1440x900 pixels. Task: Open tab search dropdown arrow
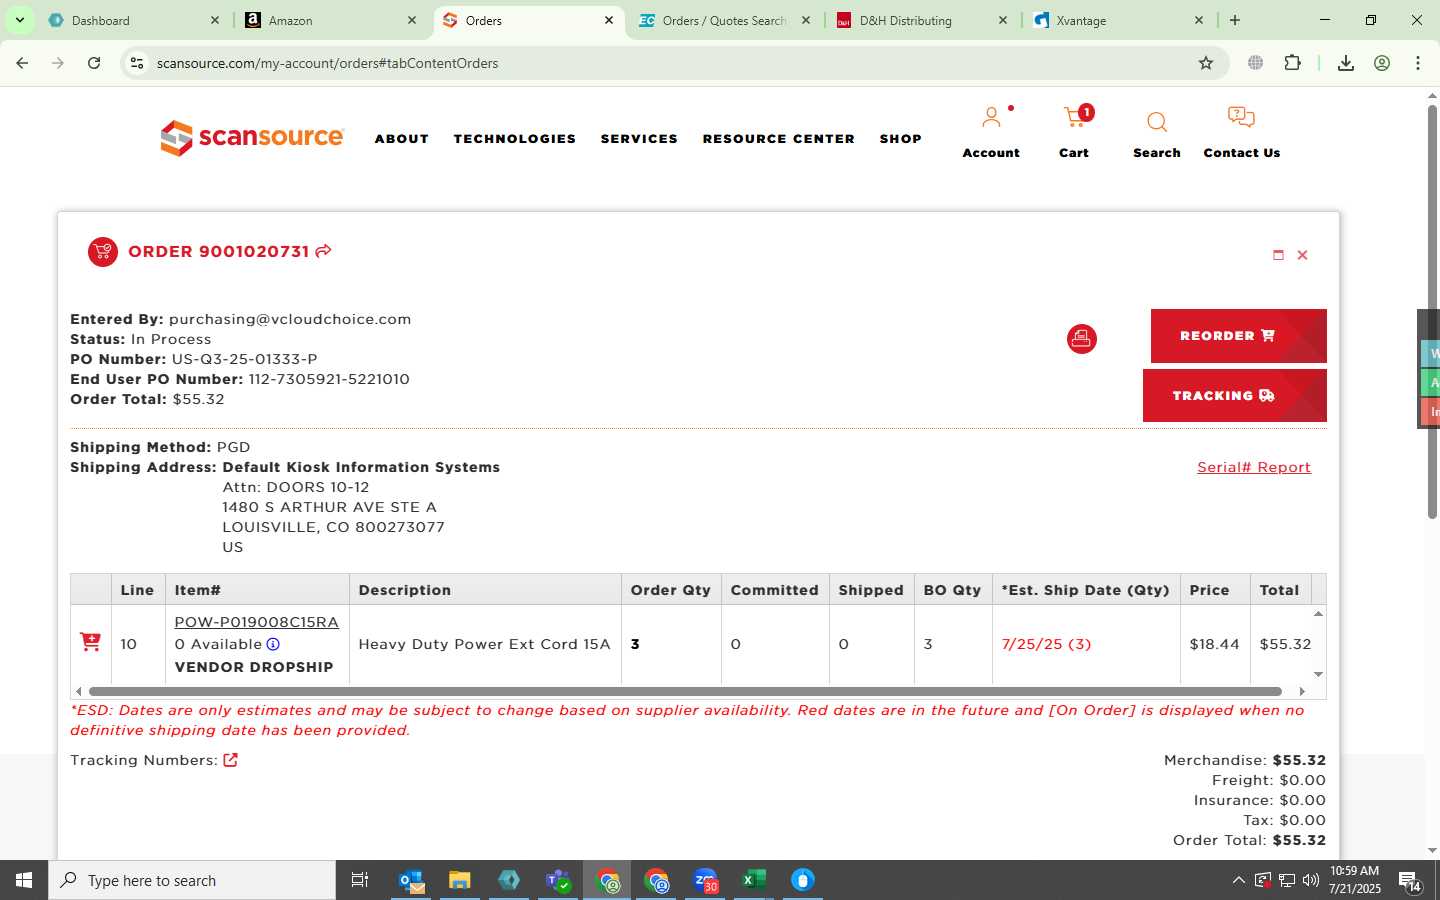19,20
